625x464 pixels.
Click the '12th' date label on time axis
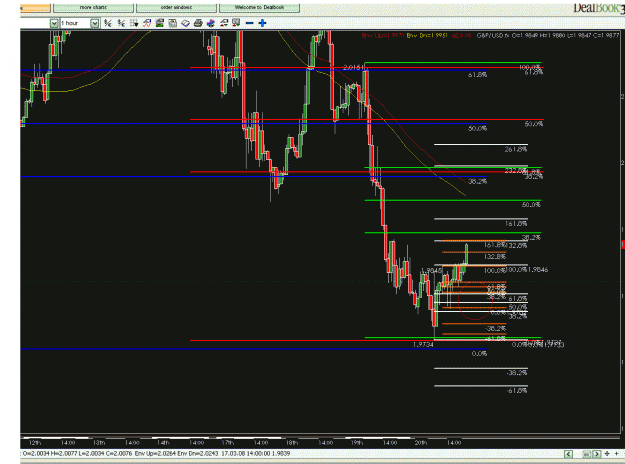[35, 442]
